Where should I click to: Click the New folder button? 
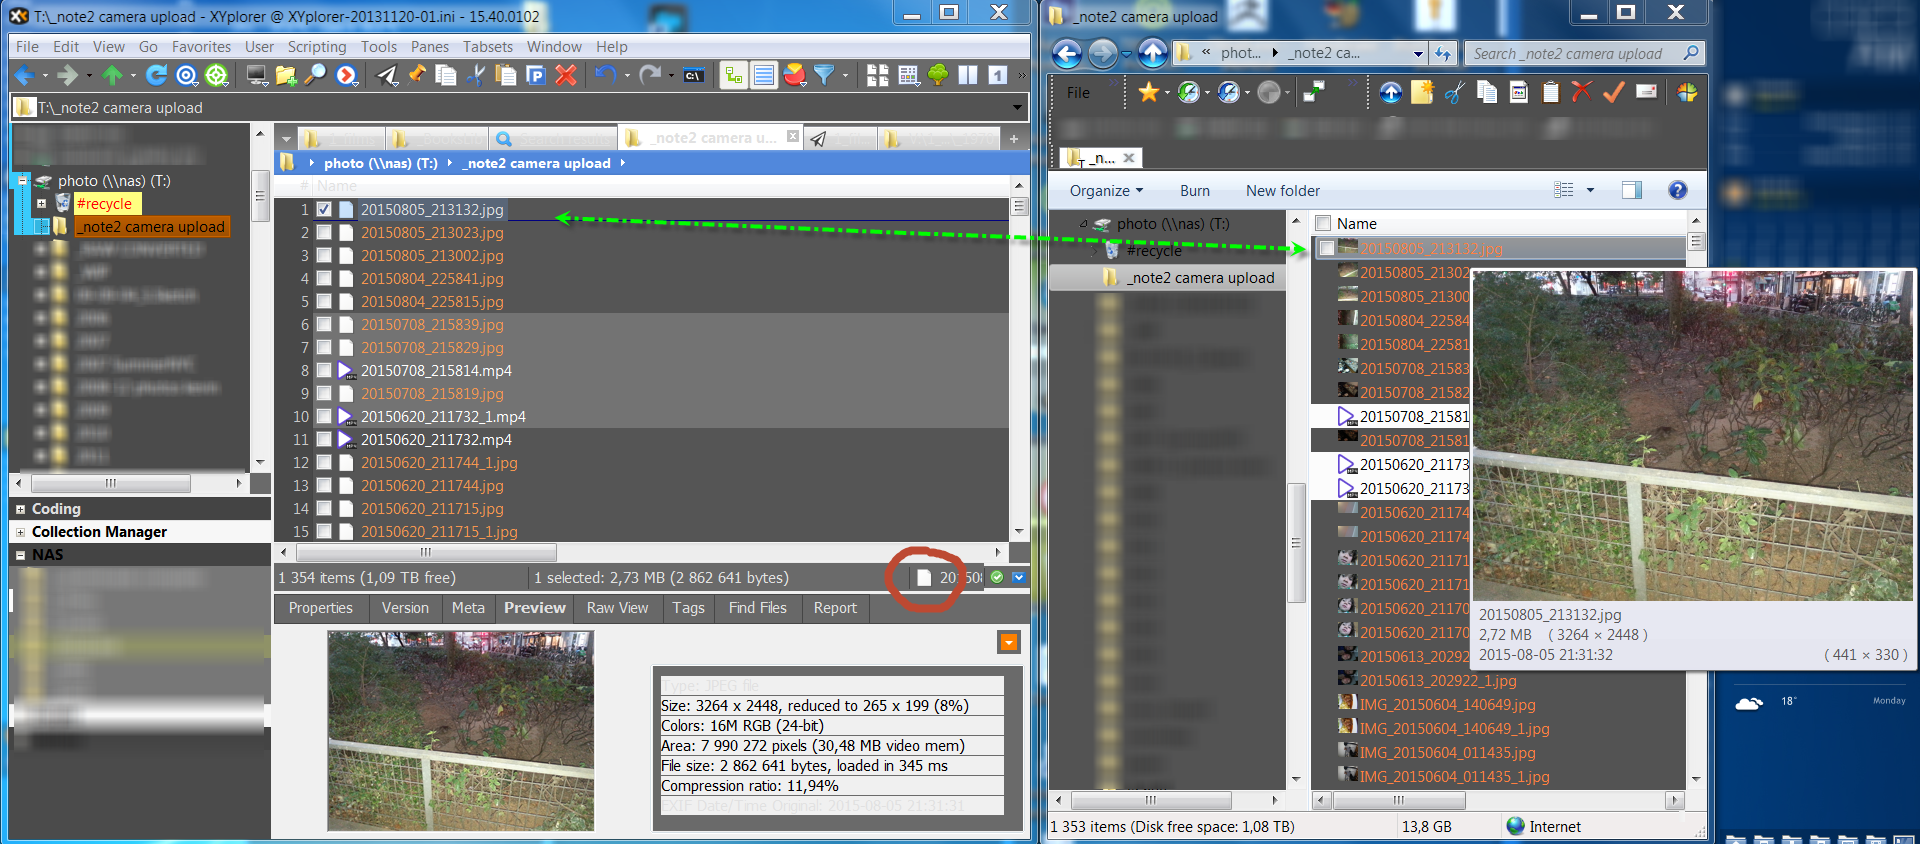click(1282, 191)
